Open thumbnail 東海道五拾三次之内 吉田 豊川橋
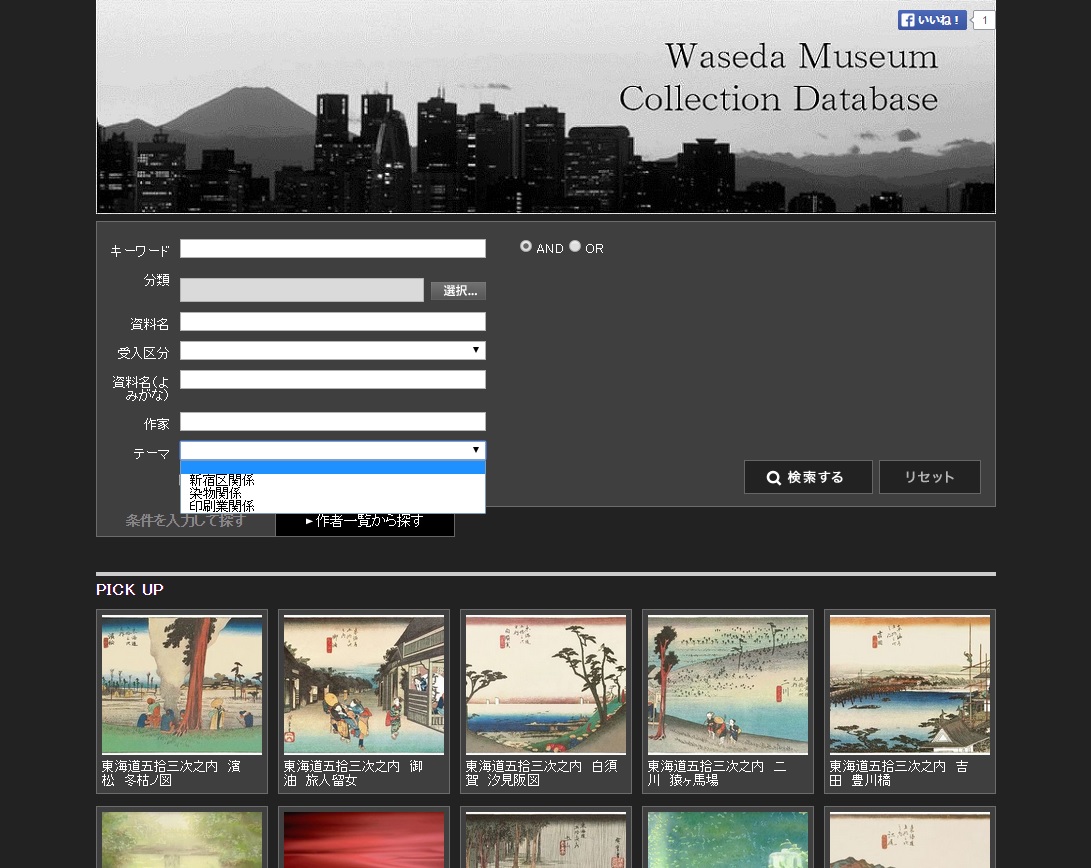 pos(910,684)
